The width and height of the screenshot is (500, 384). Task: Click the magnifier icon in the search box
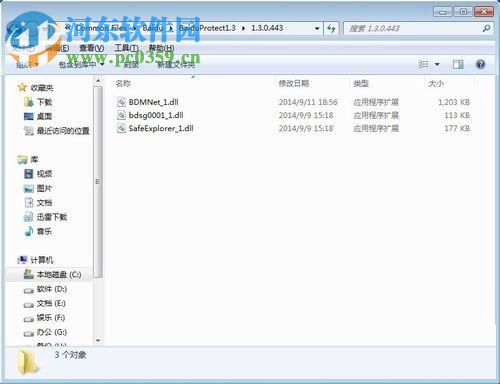click(x=486, y=29)
